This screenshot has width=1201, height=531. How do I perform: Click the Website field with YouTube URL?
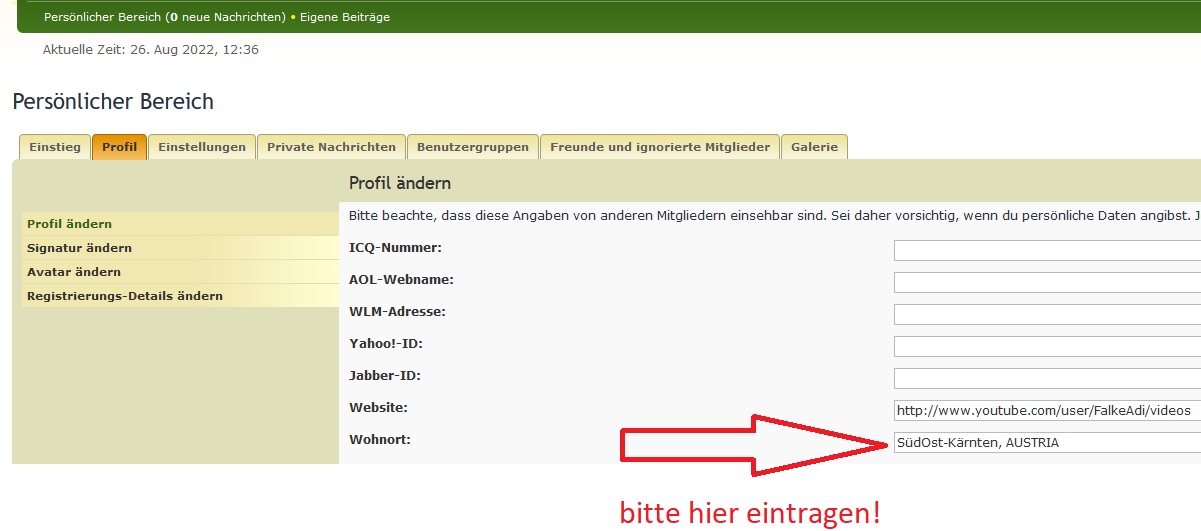pyautogui.click(x=1046, y=410)
